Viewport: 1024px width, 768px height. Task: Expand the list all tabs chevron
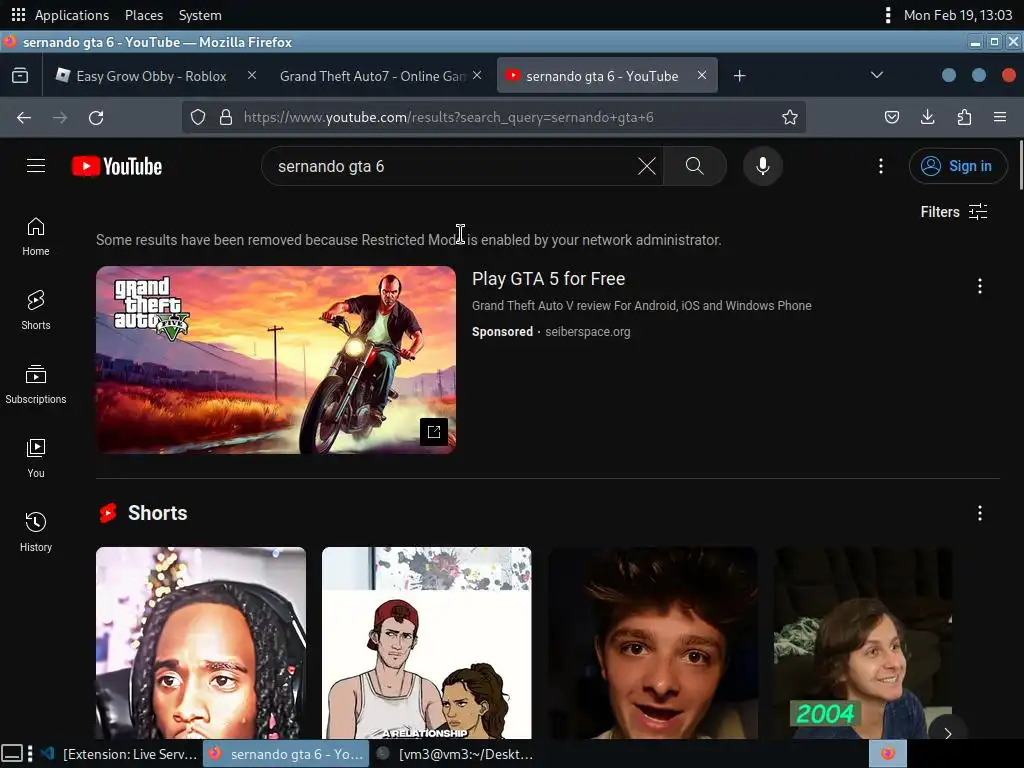(x=877, y=75)
